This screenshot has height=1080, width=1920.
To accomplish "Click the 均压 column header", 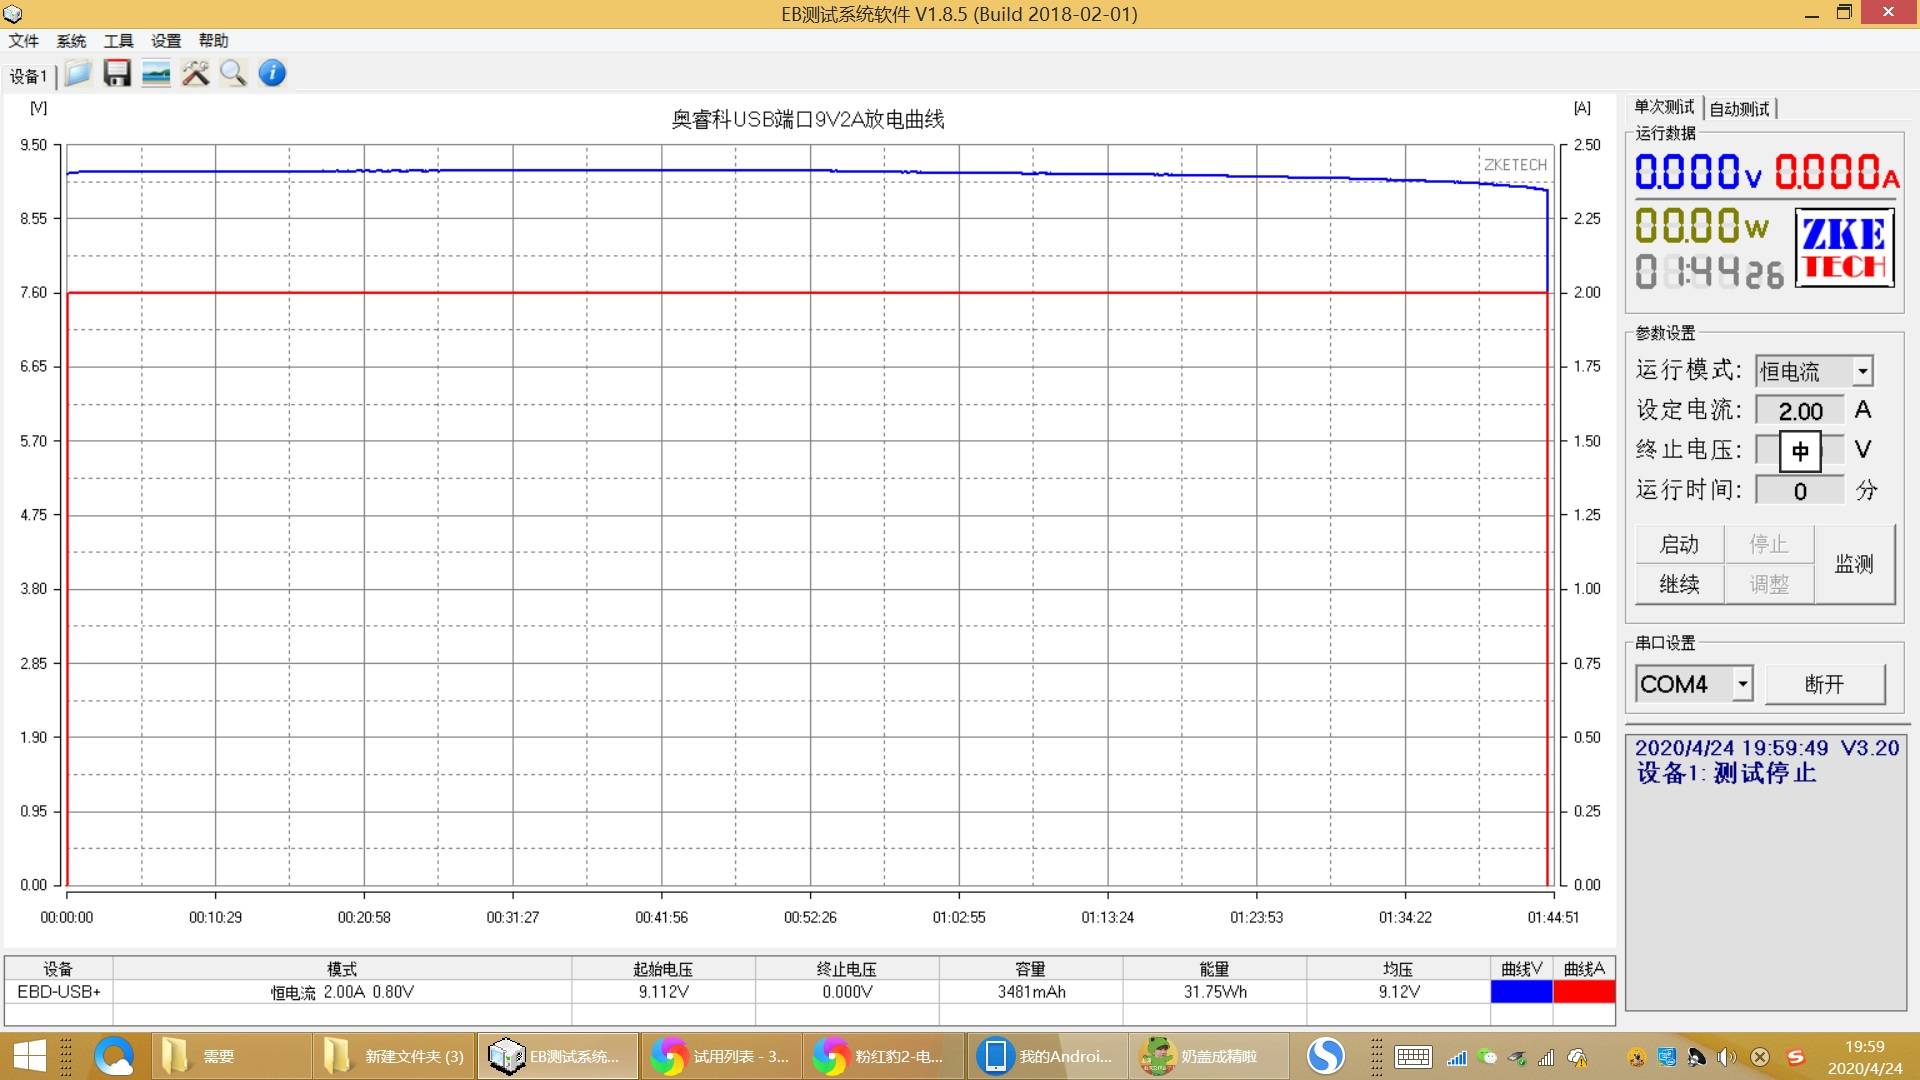I will (1398, 968).
